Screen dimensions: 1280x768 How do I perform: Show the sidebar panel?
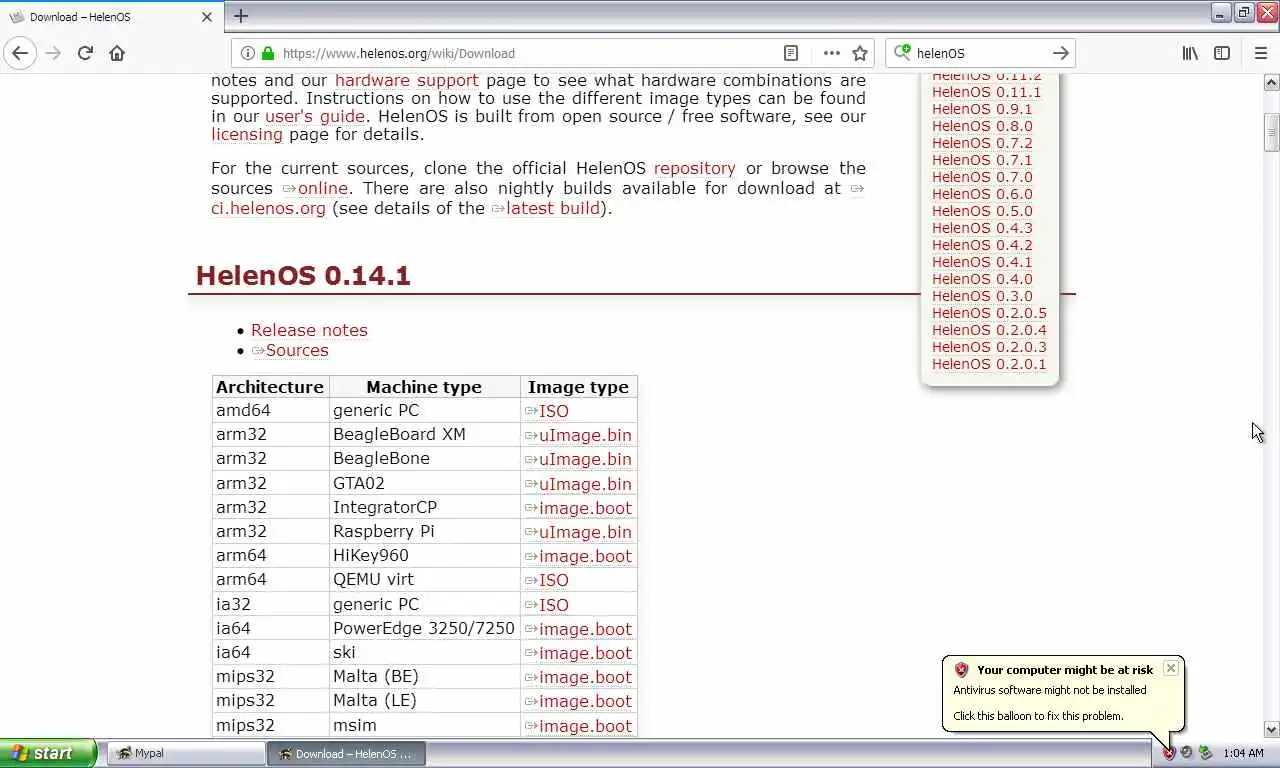(1222, 53)
